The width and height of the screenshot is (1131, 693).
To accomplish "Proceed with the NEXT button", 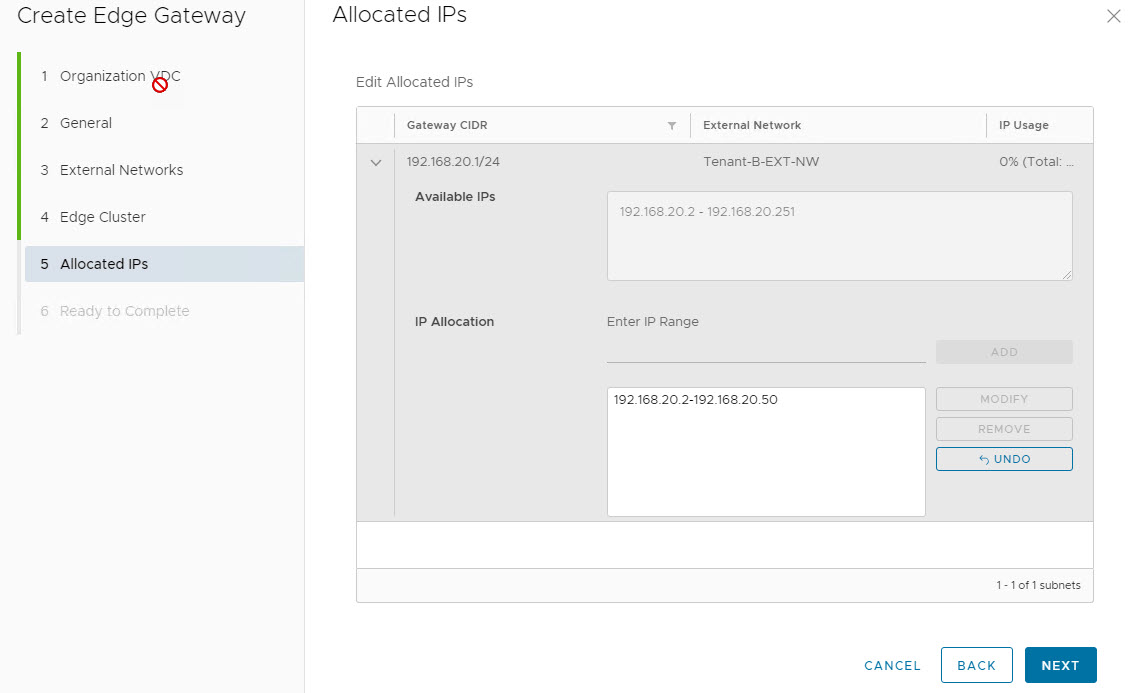I will coord(1060,665).
